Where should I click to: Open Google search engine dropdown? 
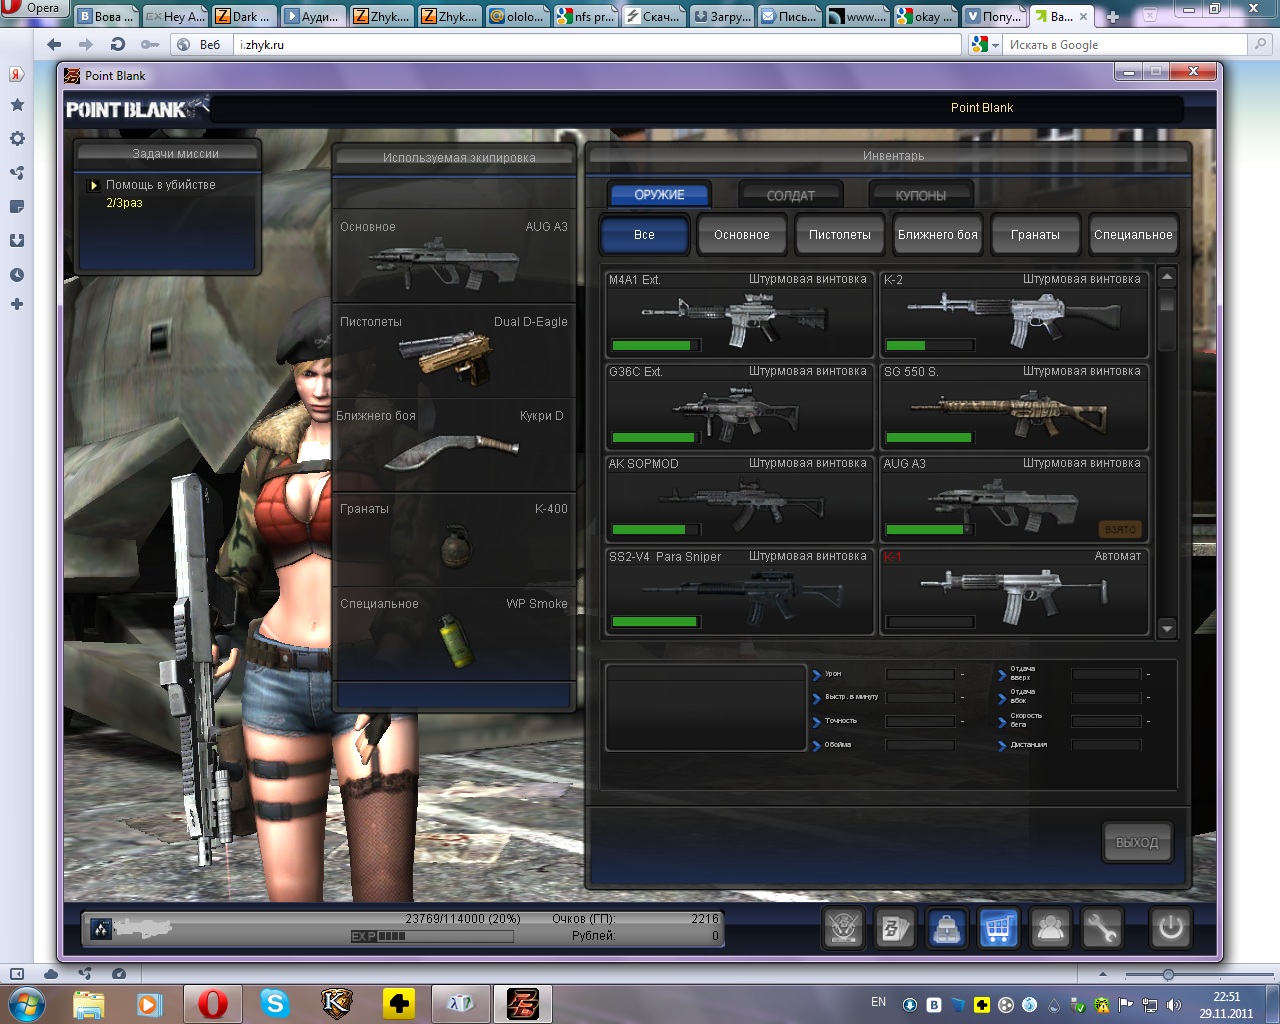pyautogui.click(x=985, y=45)
